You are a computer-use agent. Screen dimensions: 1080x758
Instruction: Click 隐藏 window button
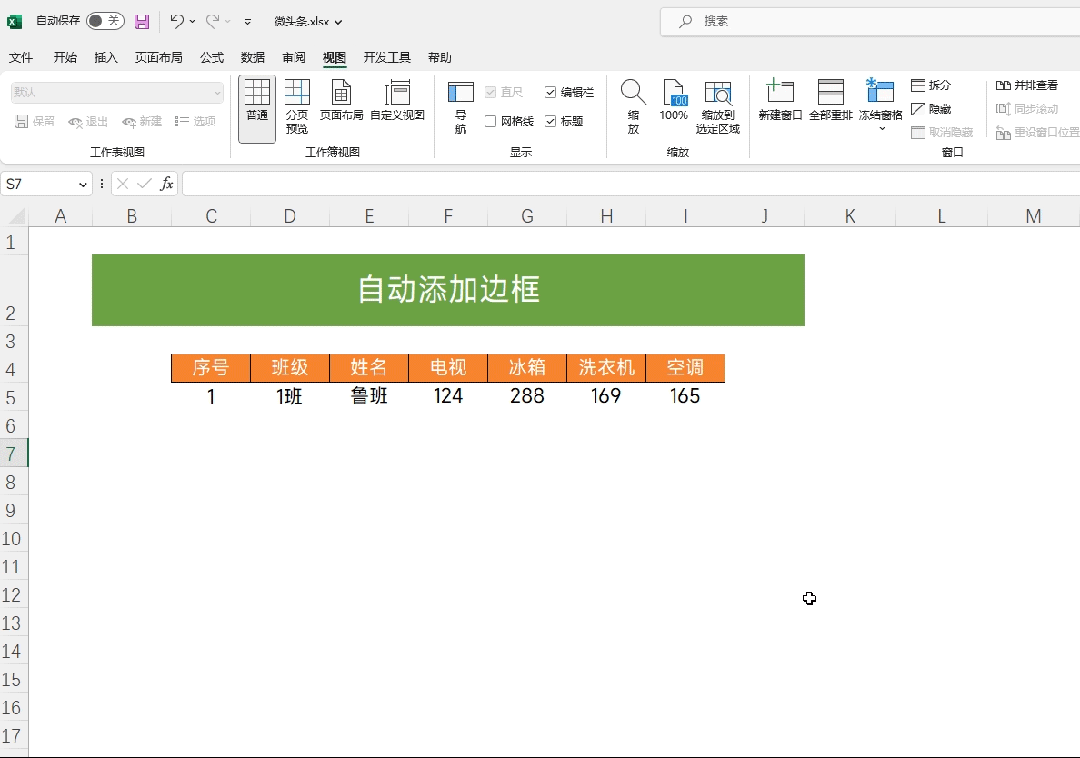[931, 109]
